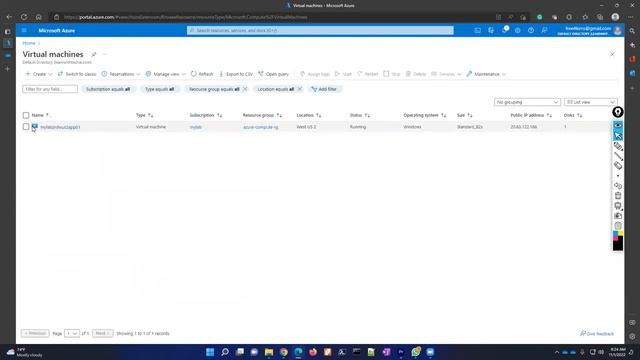Open more options next to Virtual machines title
Screen dimensions: 640x360
coord(104,54)
